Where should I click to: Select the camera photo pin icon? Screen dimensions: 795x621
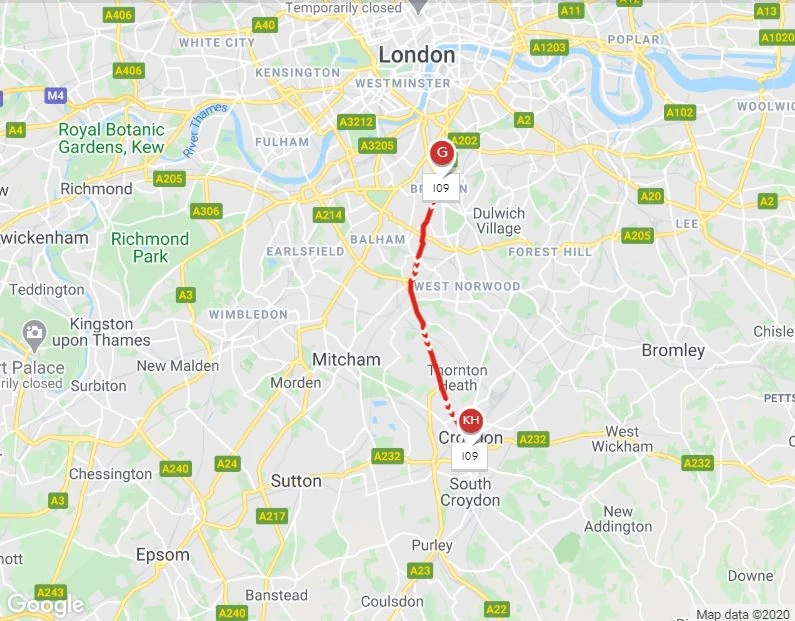click(x=34, y=336)
